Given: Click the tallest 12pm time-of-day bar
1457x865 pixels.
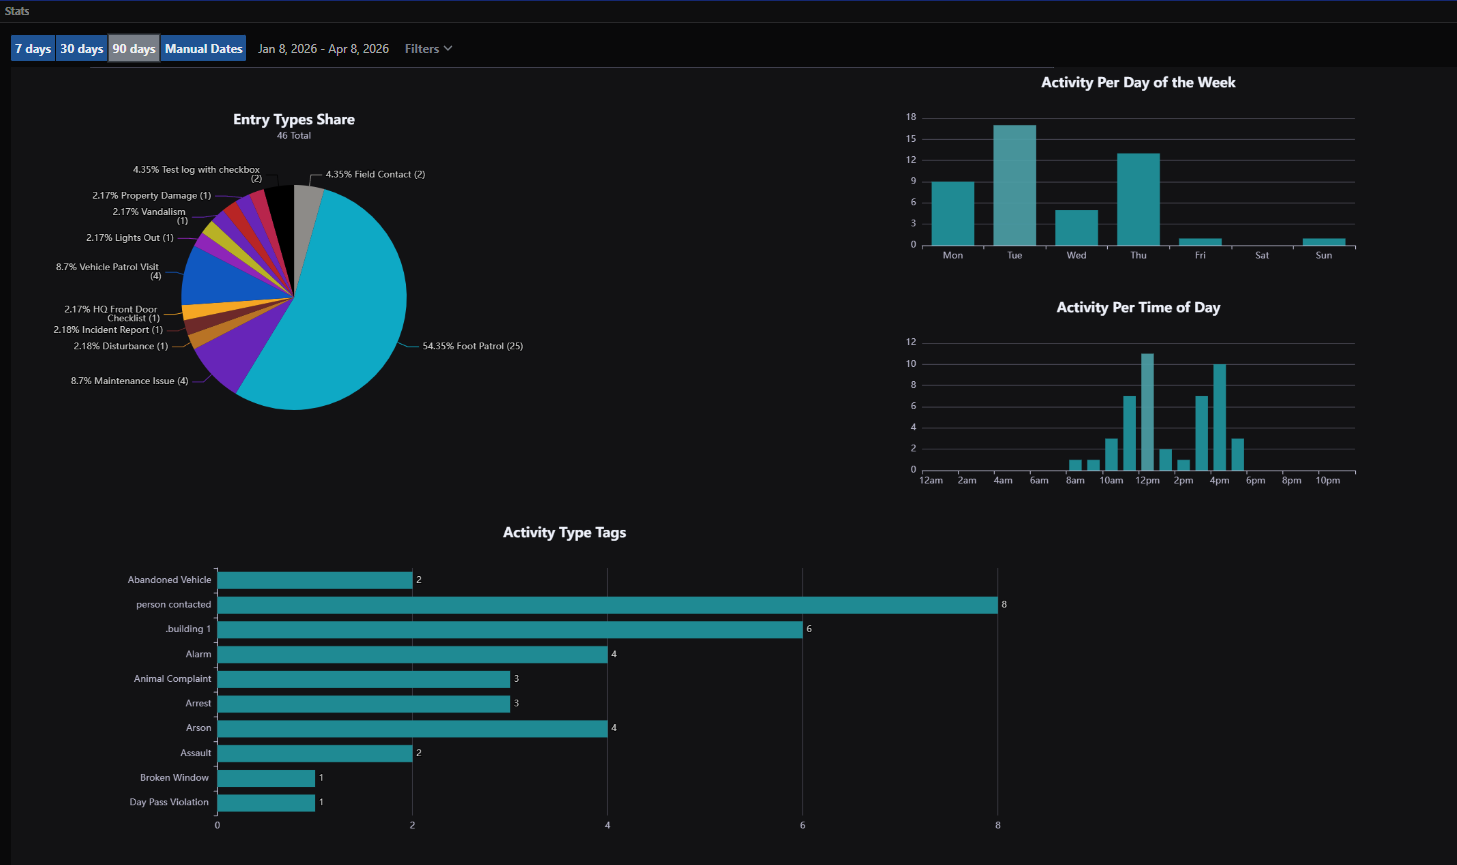Looking at the screenshot, I should click(x=1147, y=412).
